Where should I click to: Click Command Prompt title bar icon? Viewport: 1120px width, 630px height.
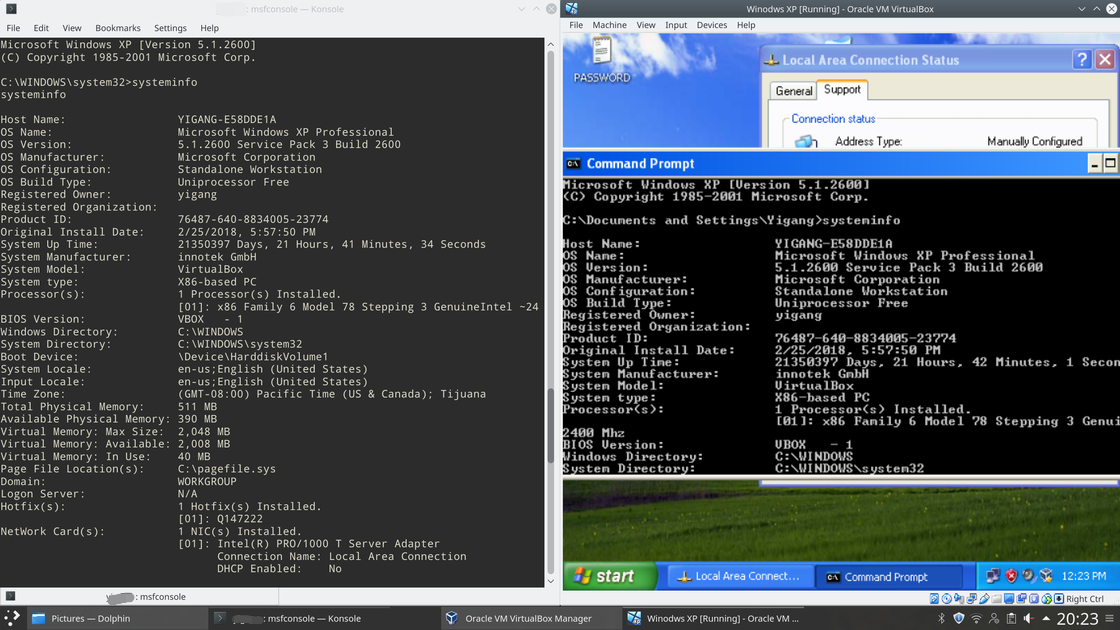click(573, 164)
